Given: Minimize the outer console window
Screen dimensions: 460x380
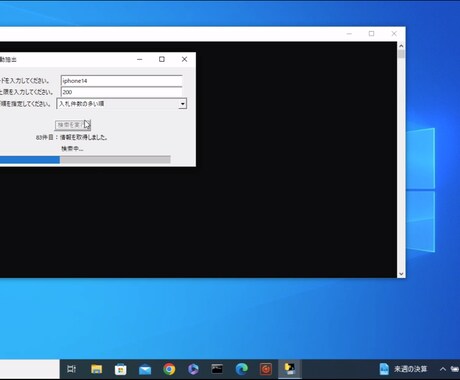Looking at the screenshot, I should point(349,34).
